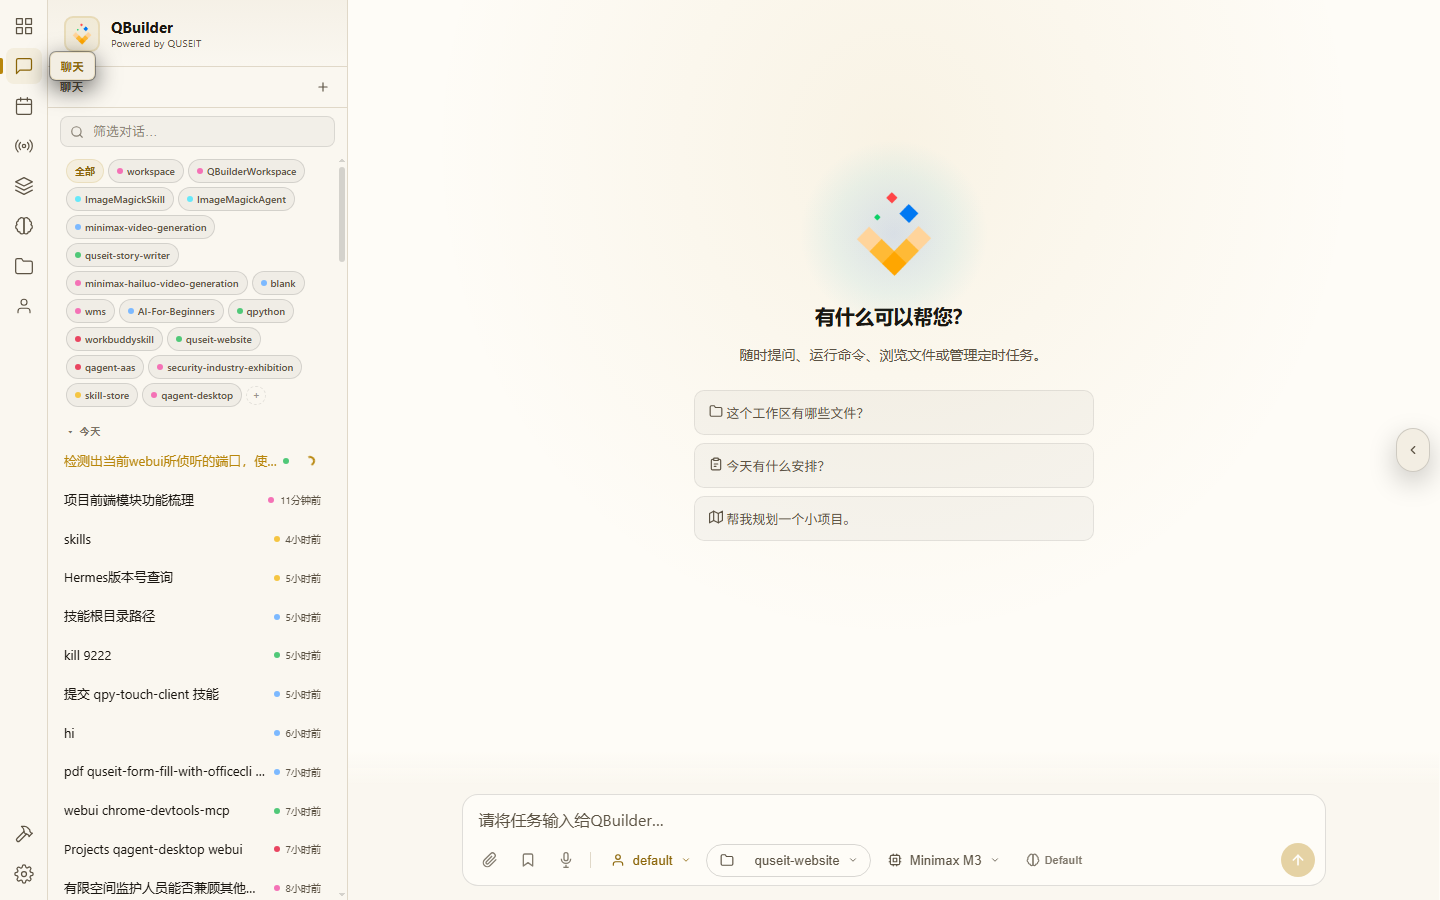Filter by the quseit-story-writer tag
Viewport: 1440px width, 900px height.
tap(122, 255)
